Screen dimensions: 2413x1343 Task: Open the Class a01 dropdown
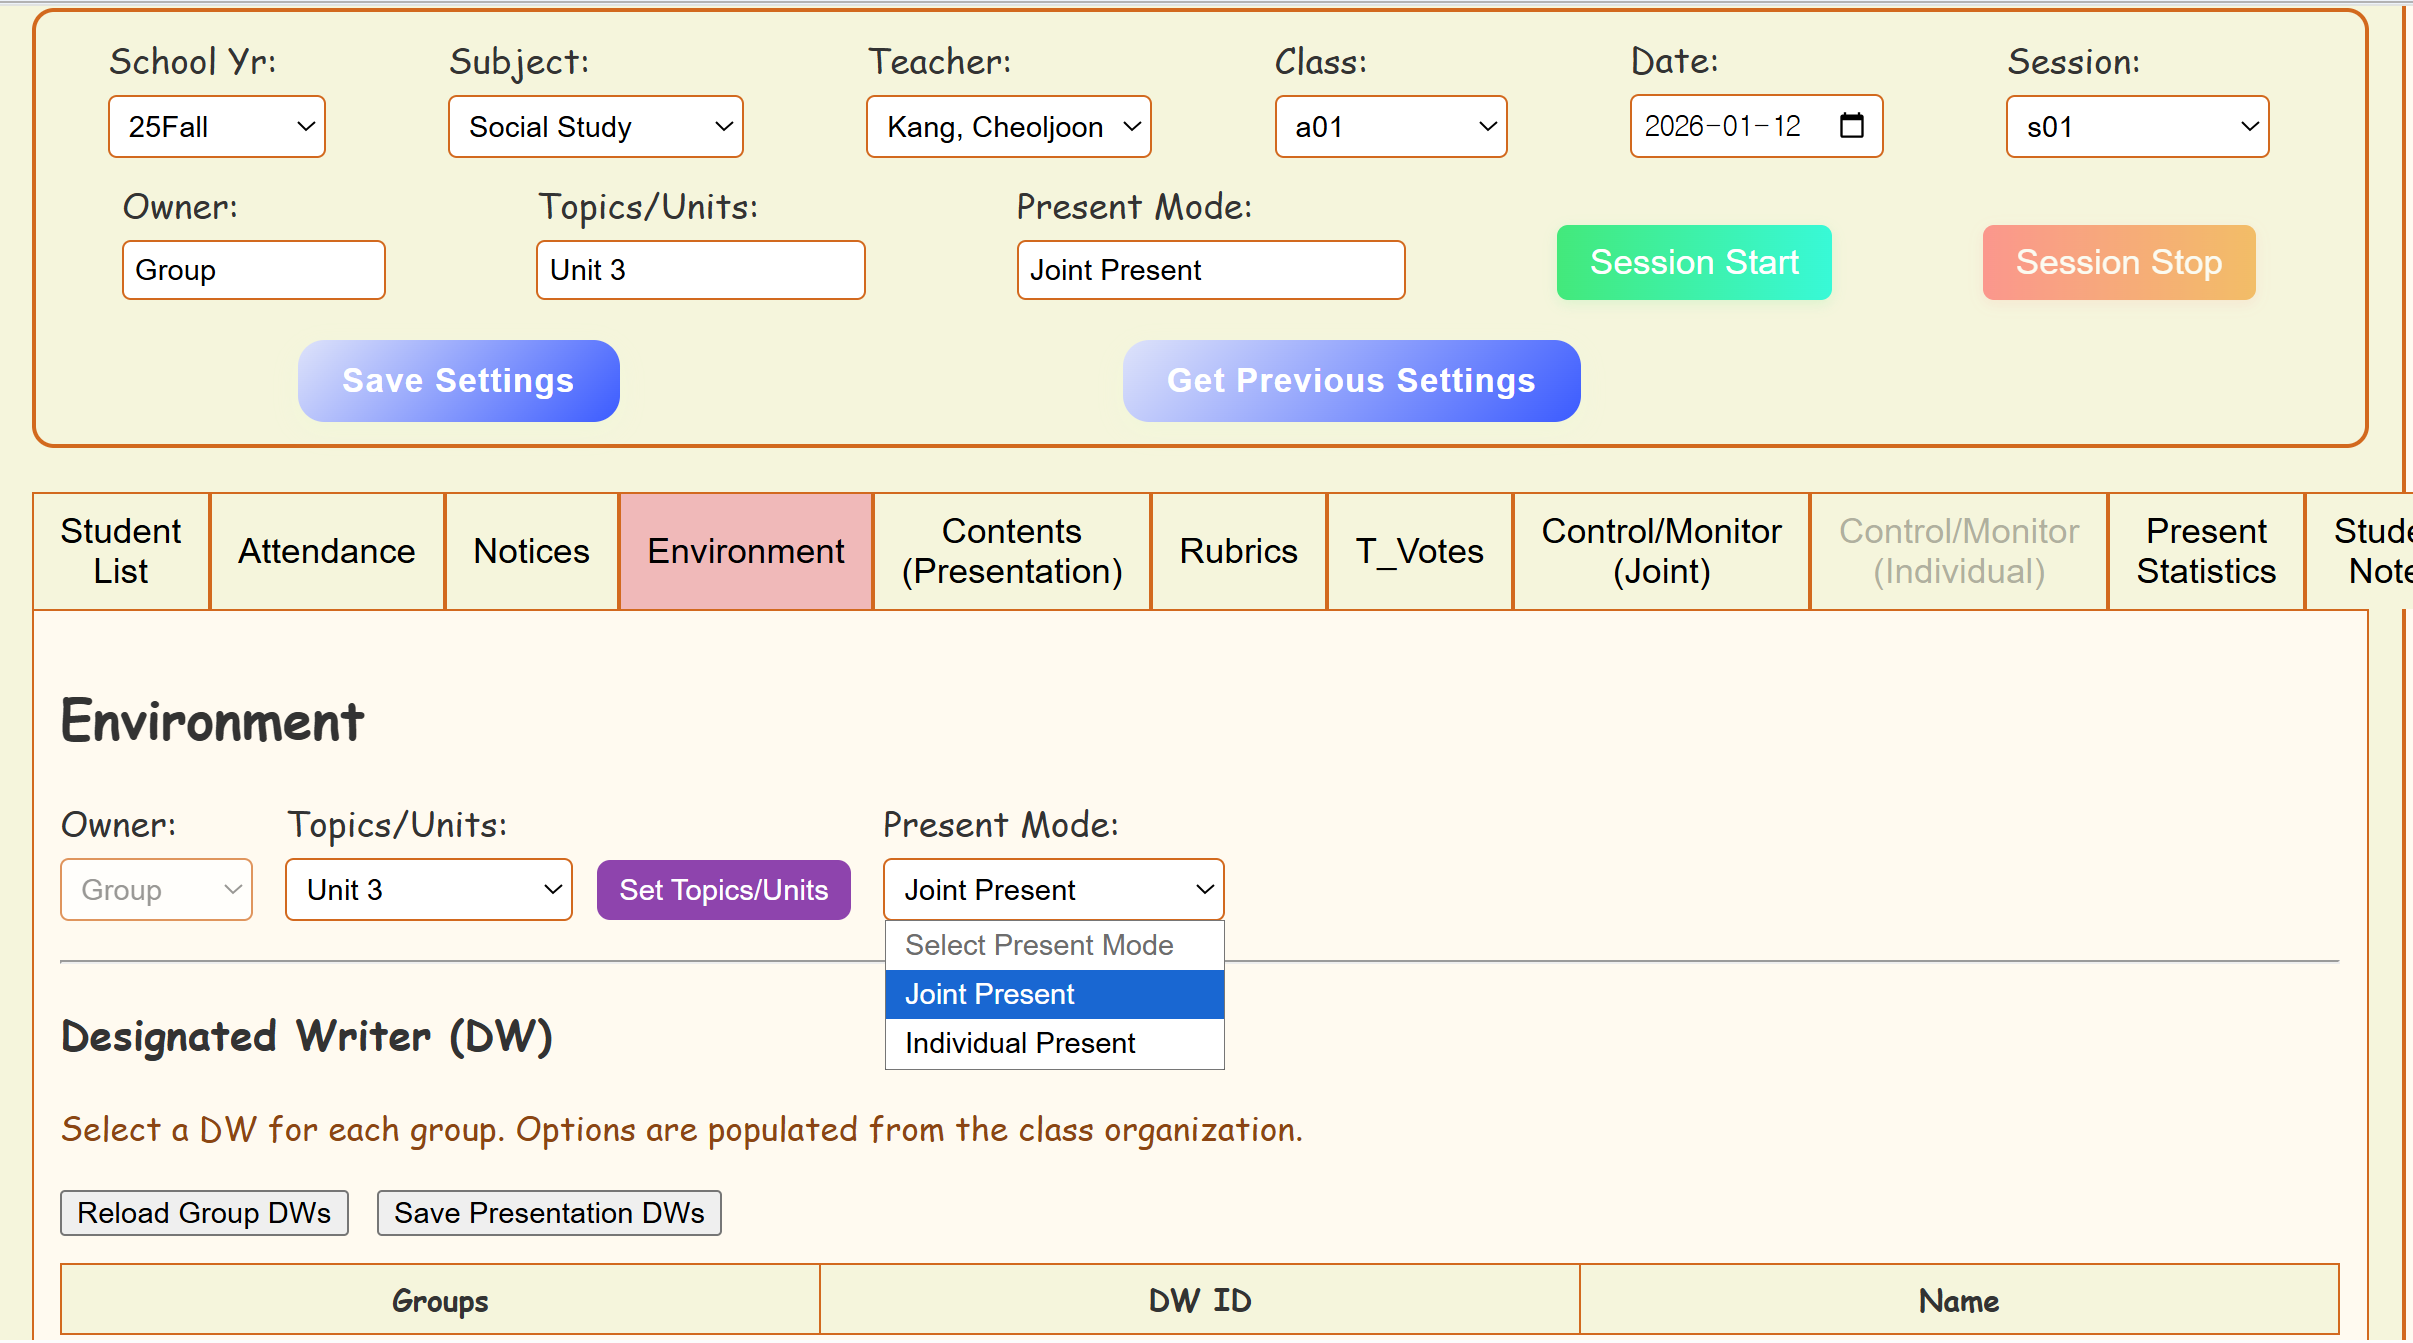(x=1390, y=127)
